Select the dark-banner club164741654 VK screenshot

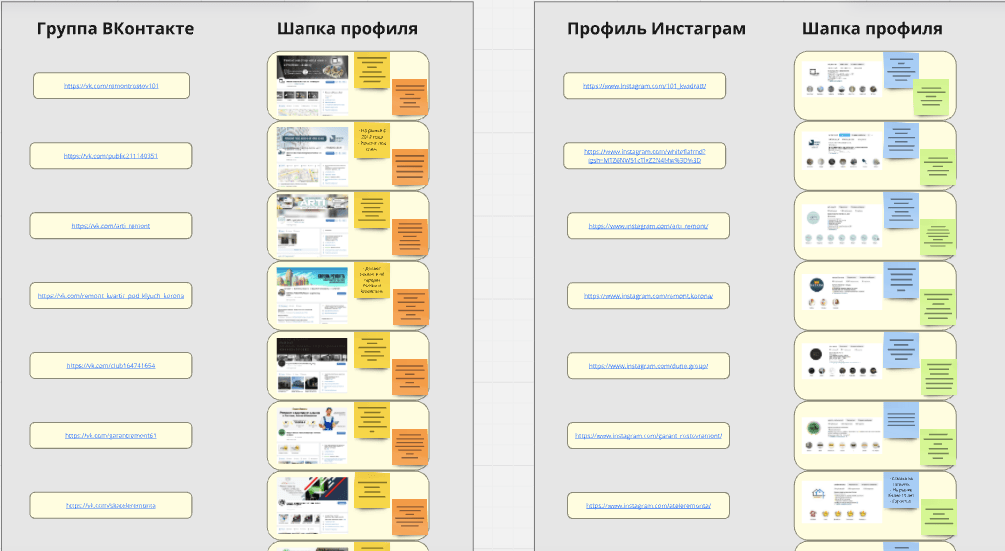(x=313, y=364)
